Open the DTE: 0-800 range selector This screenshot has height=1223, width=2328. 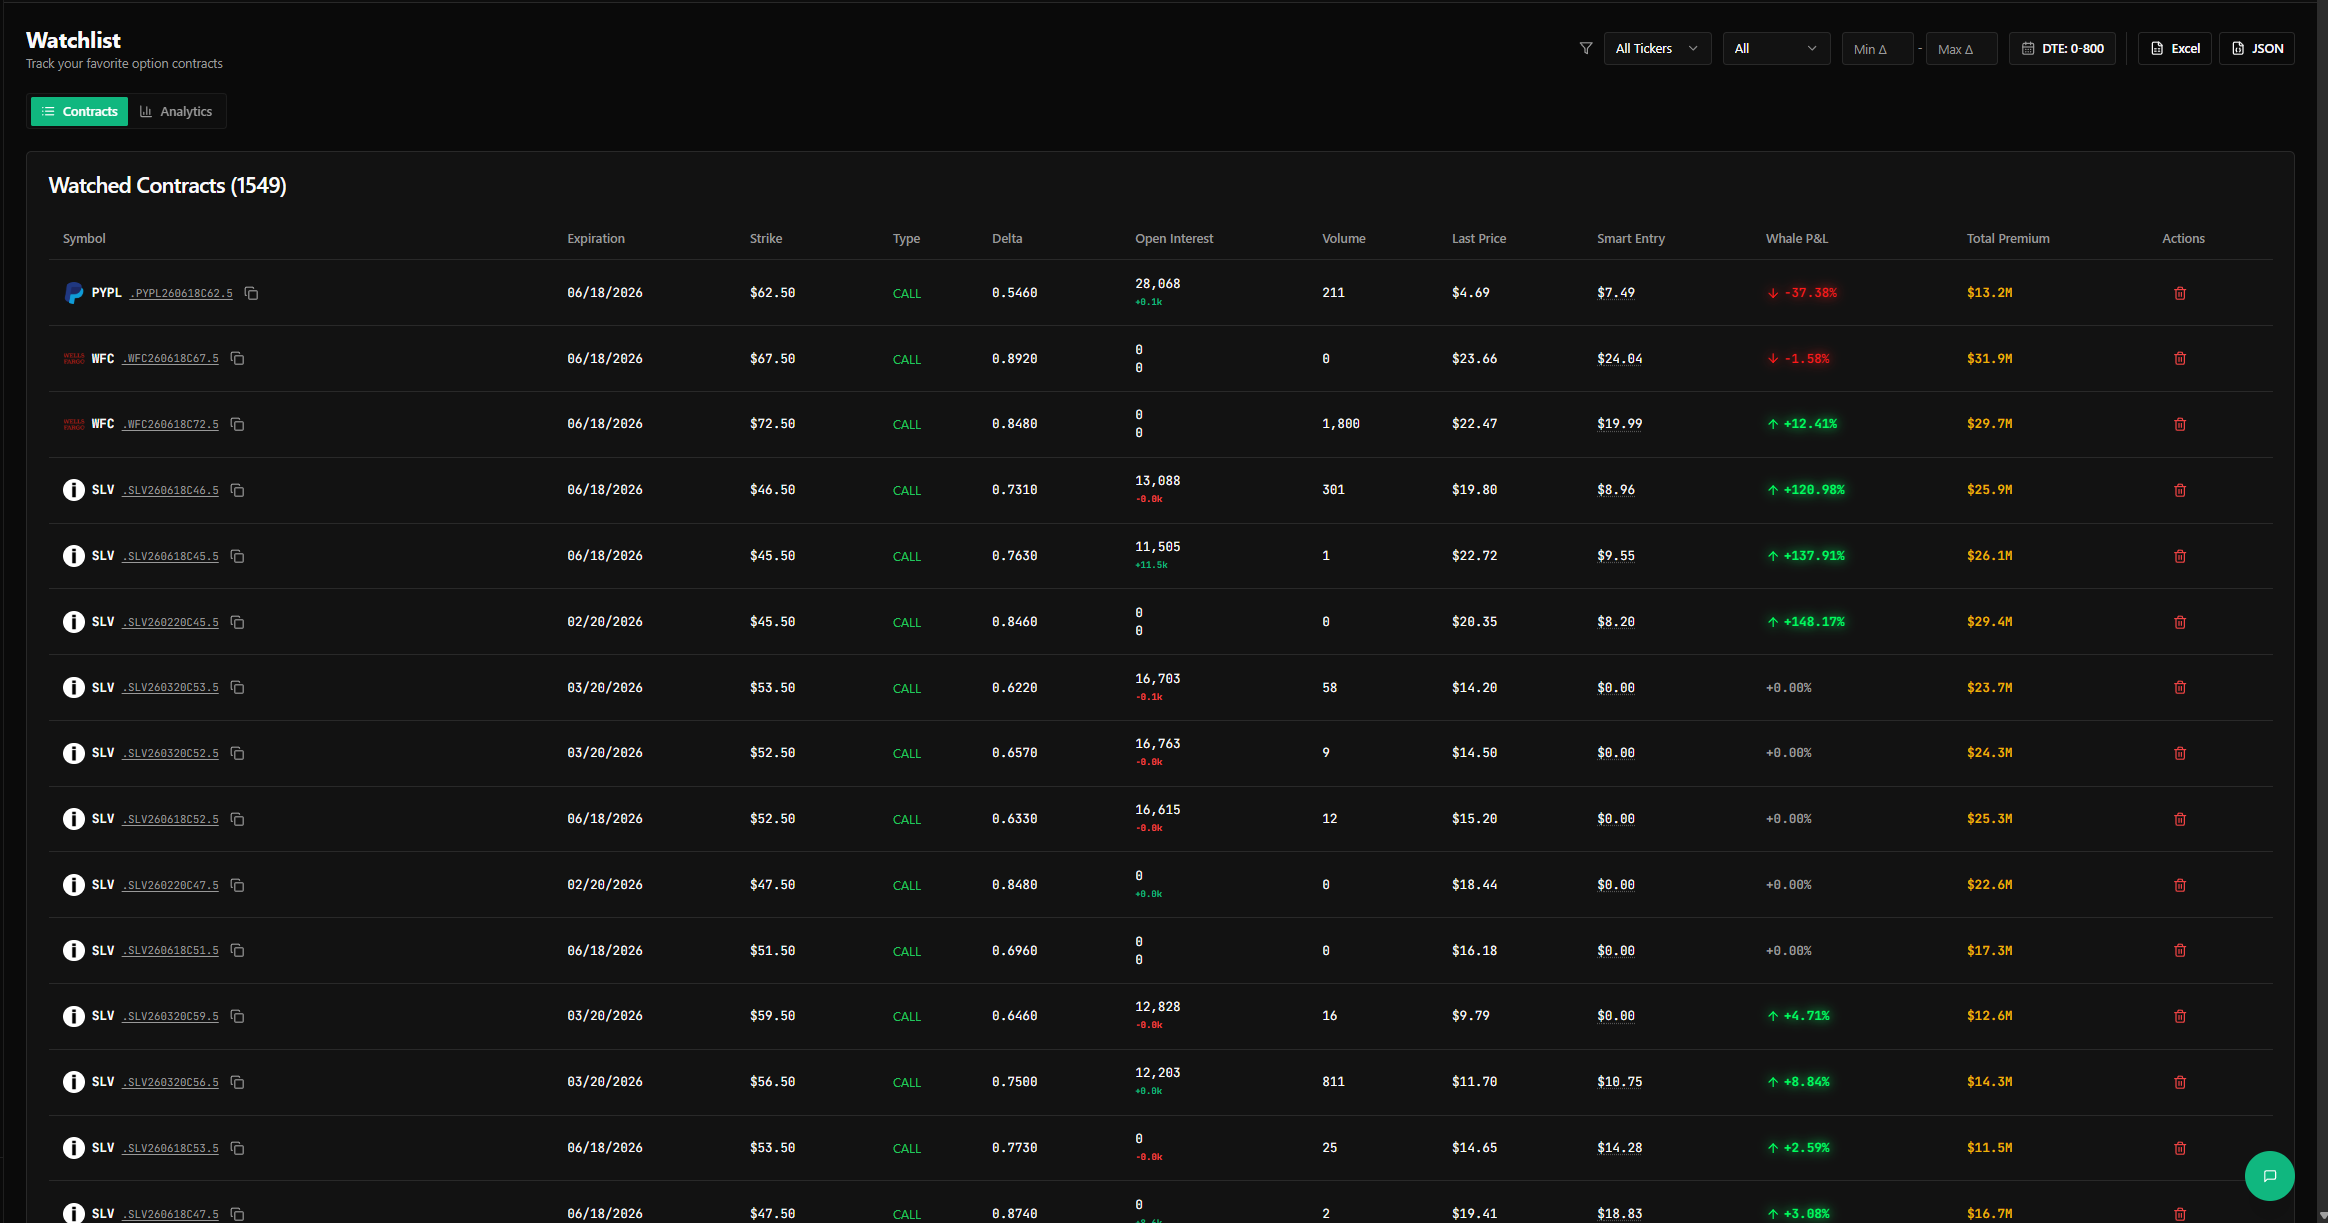(x=2062, y=48)
